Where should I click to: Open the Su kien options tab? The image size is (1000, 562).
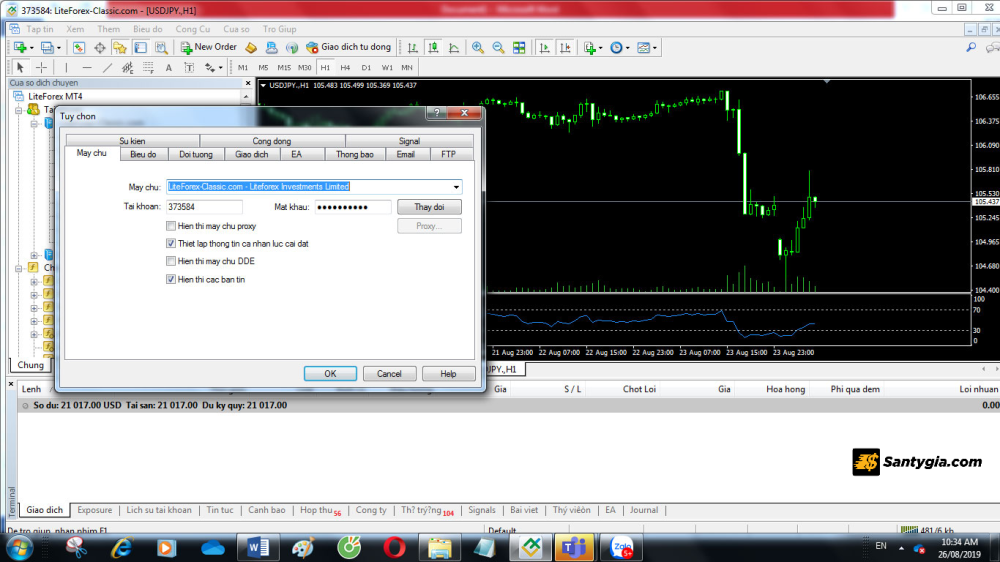coord(132,141)
